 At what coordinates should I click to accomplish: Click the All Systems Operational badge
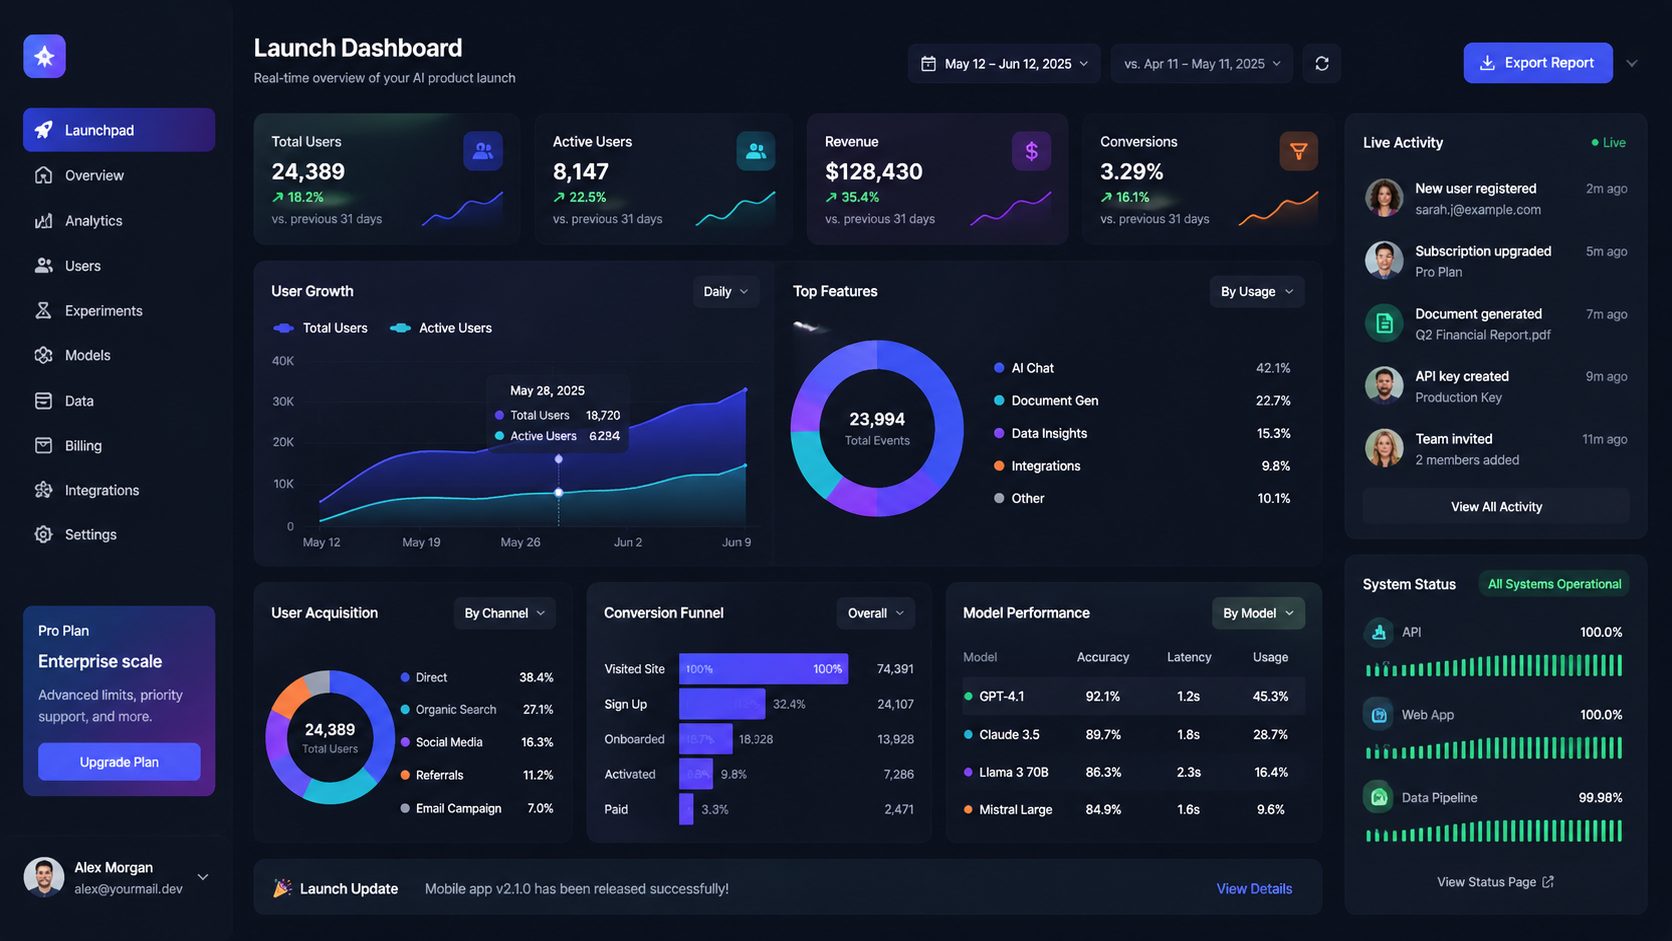[x=1554, y=584]
